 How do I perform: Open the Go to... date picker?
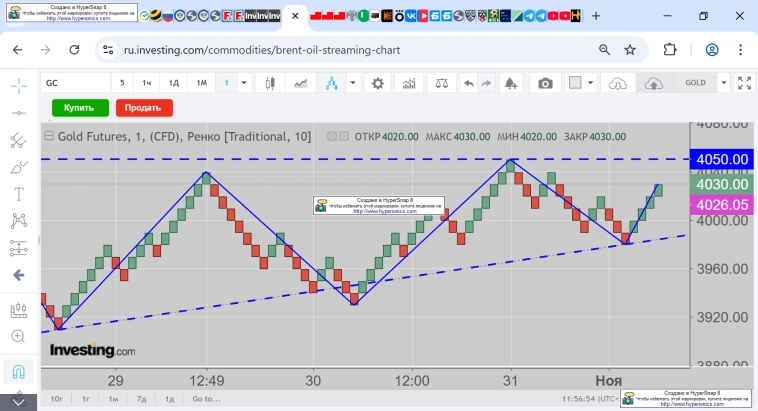[x=206, y=399]
